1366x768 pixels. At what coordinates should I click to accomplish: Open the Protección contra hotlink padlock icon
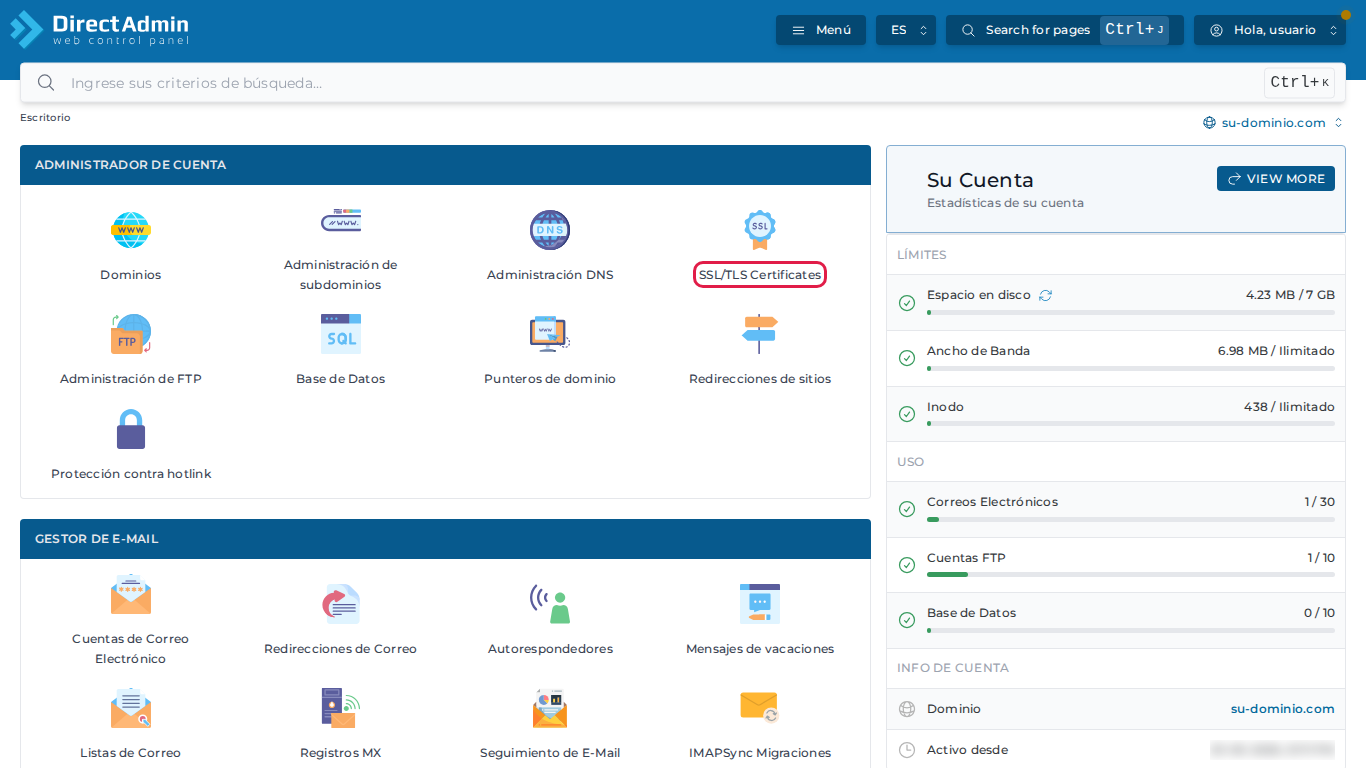coord(131,429)
